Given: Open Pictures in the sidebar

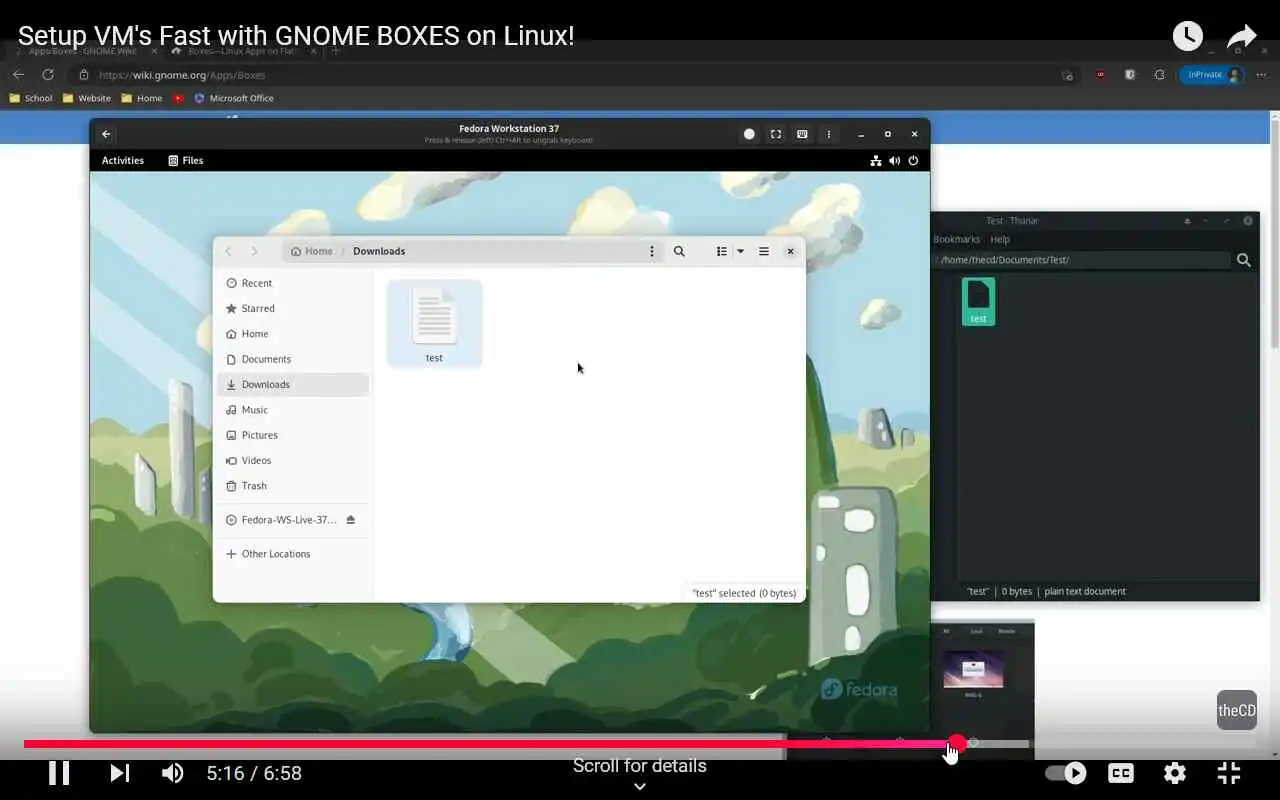Looking at the screenshot, I should pos(293,435).
